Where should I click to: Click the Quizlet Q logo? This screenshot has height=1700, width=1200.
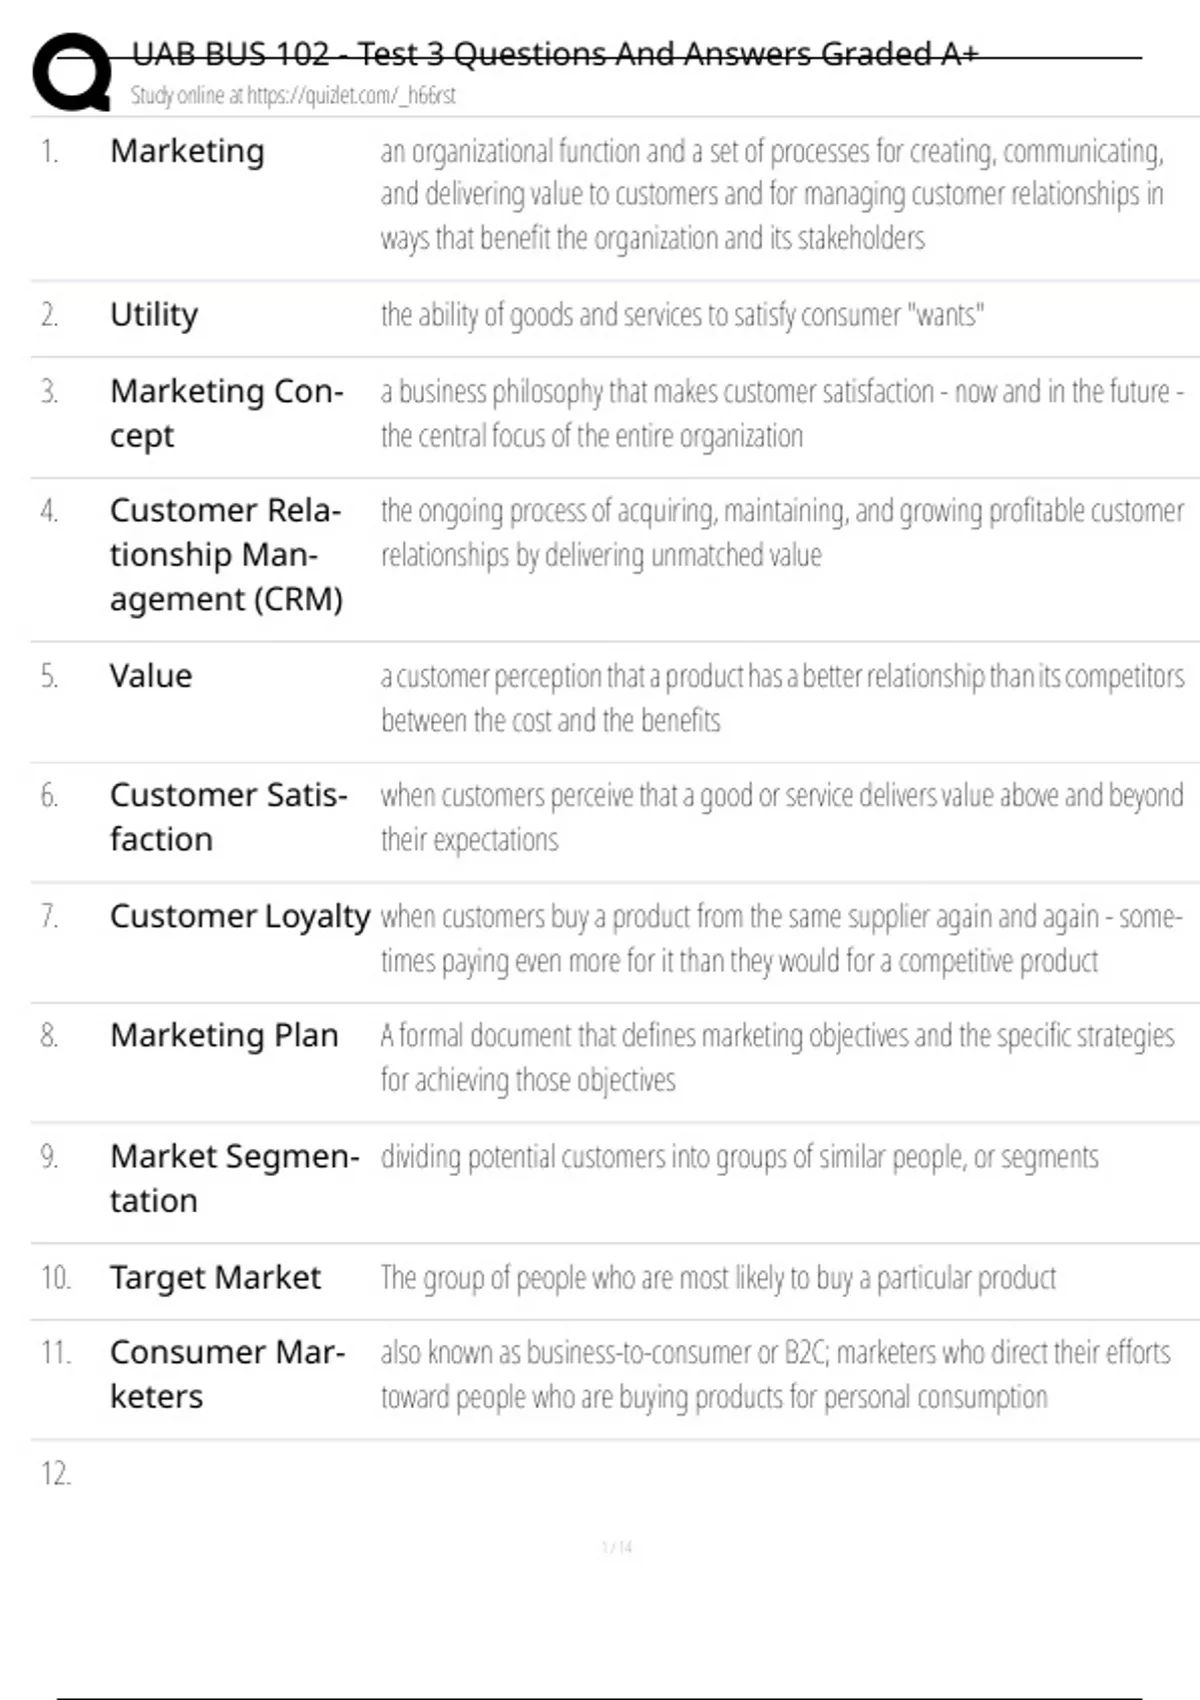[72, 72]
